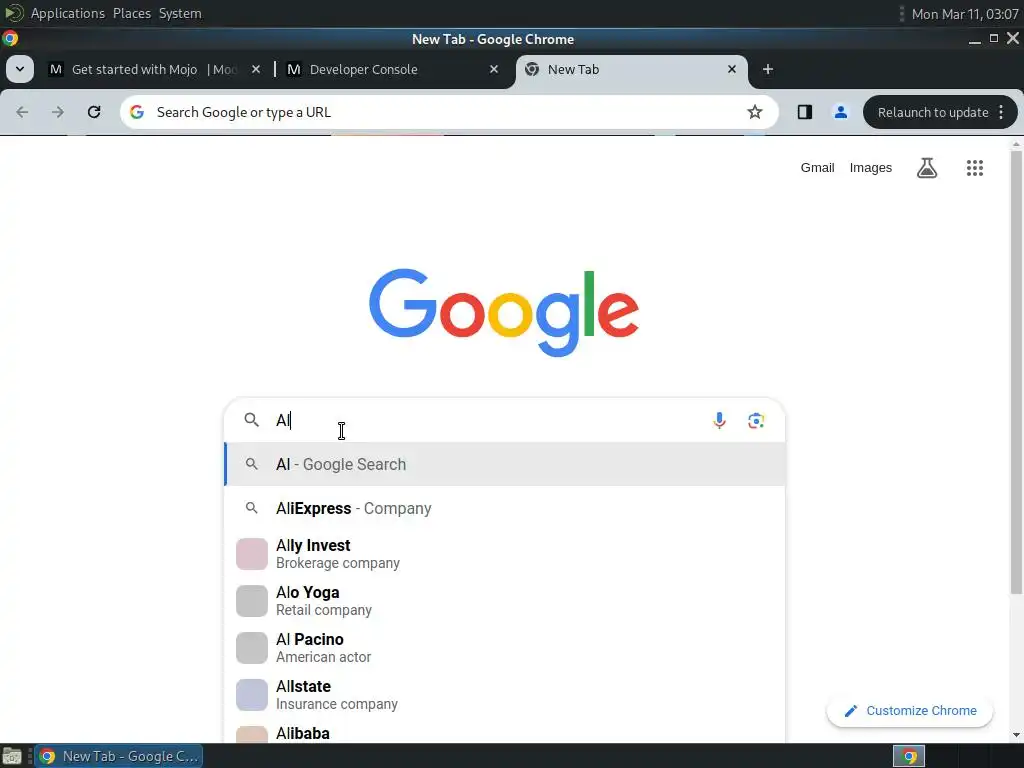Open the tab search dropdown

pos(20,69)
